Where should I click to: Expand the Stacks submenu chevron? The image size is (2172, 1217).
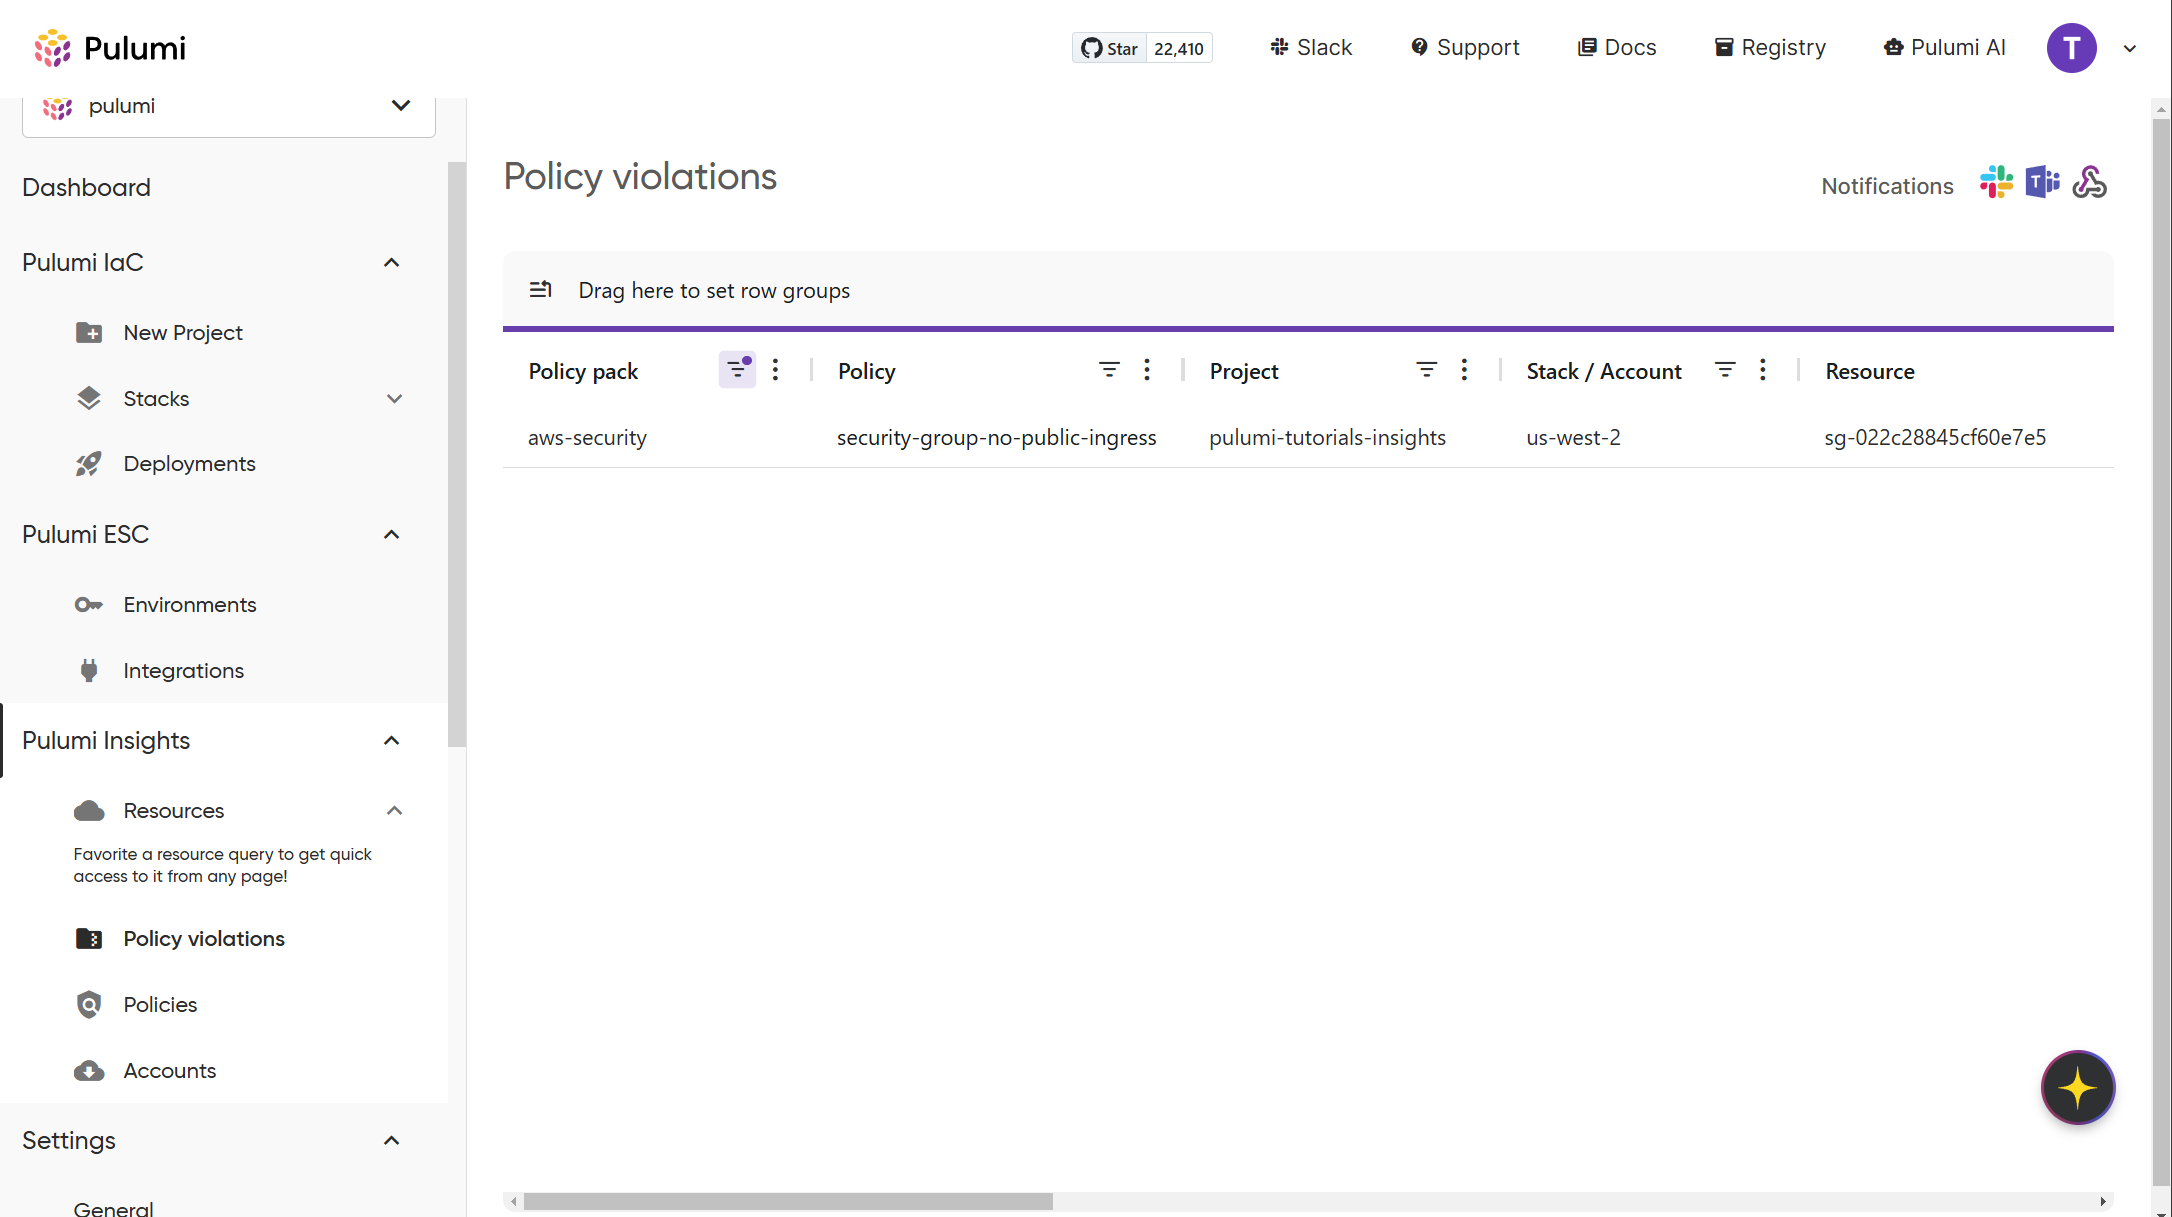pyautogui.click(x=394, y=399)
